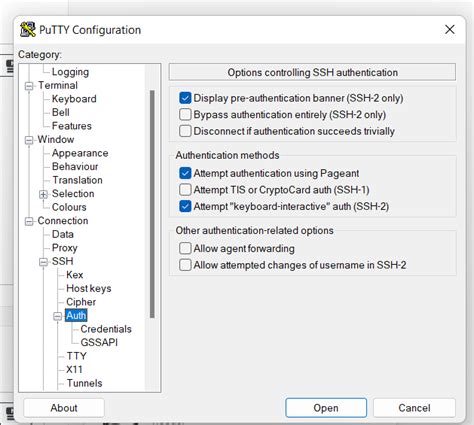
Task: Open the Tunnels category
Action: (x=84, y=383)
